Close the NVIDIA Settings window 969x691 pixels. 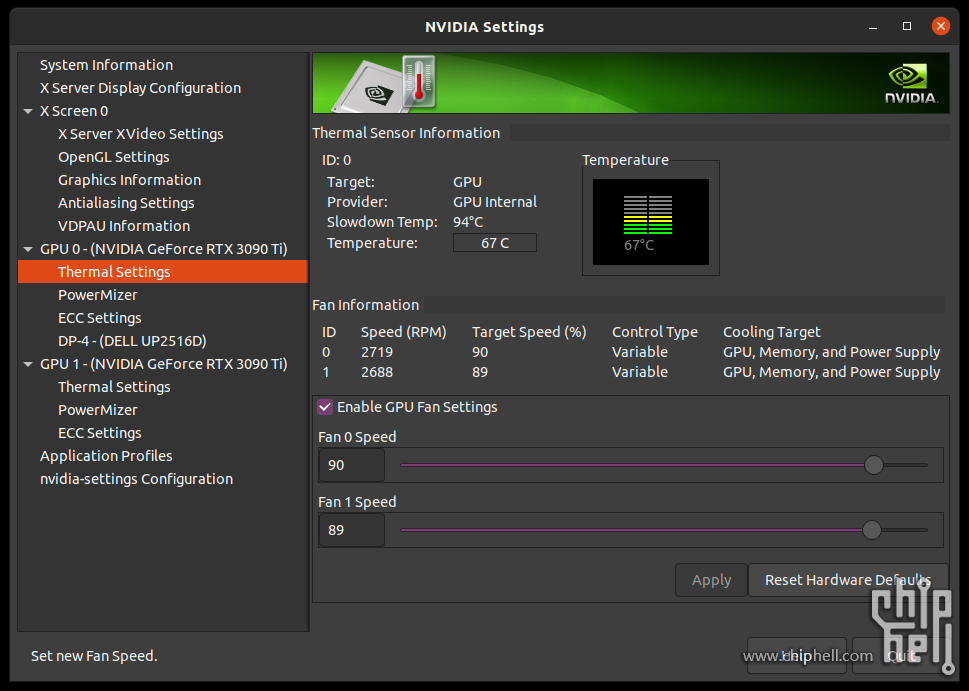pyautogui.click(x=941, y=26)
